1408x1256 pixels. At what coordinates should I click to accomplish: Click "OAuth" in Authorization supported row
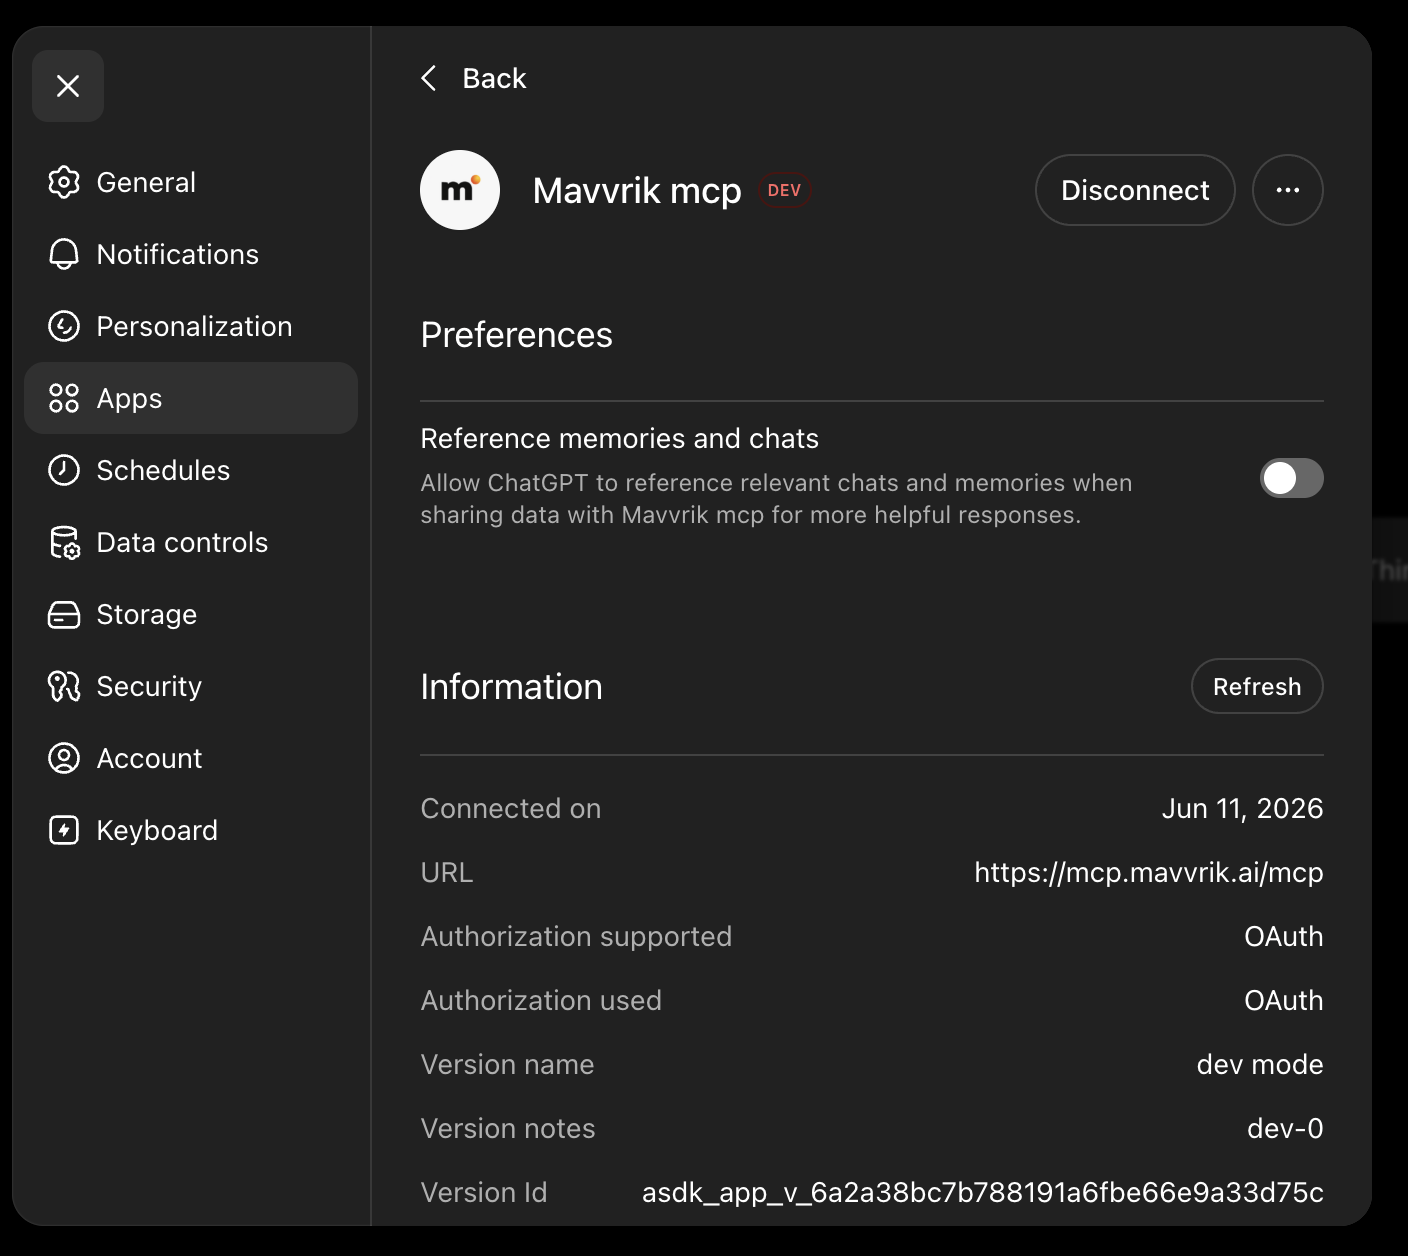[1284, 936]
